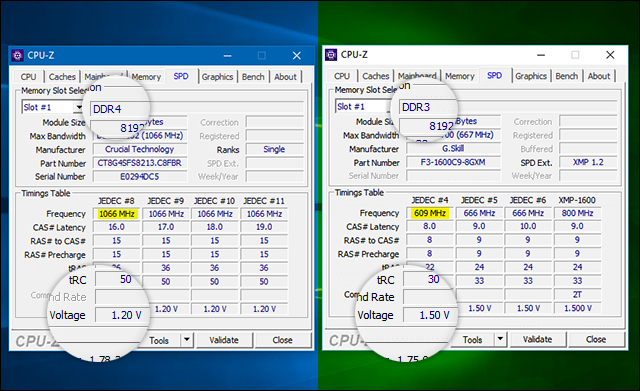The height and width of the screenshot is (391, 640).
Task: Minimize the left CPU-Z window
Action: click(228, 56)
